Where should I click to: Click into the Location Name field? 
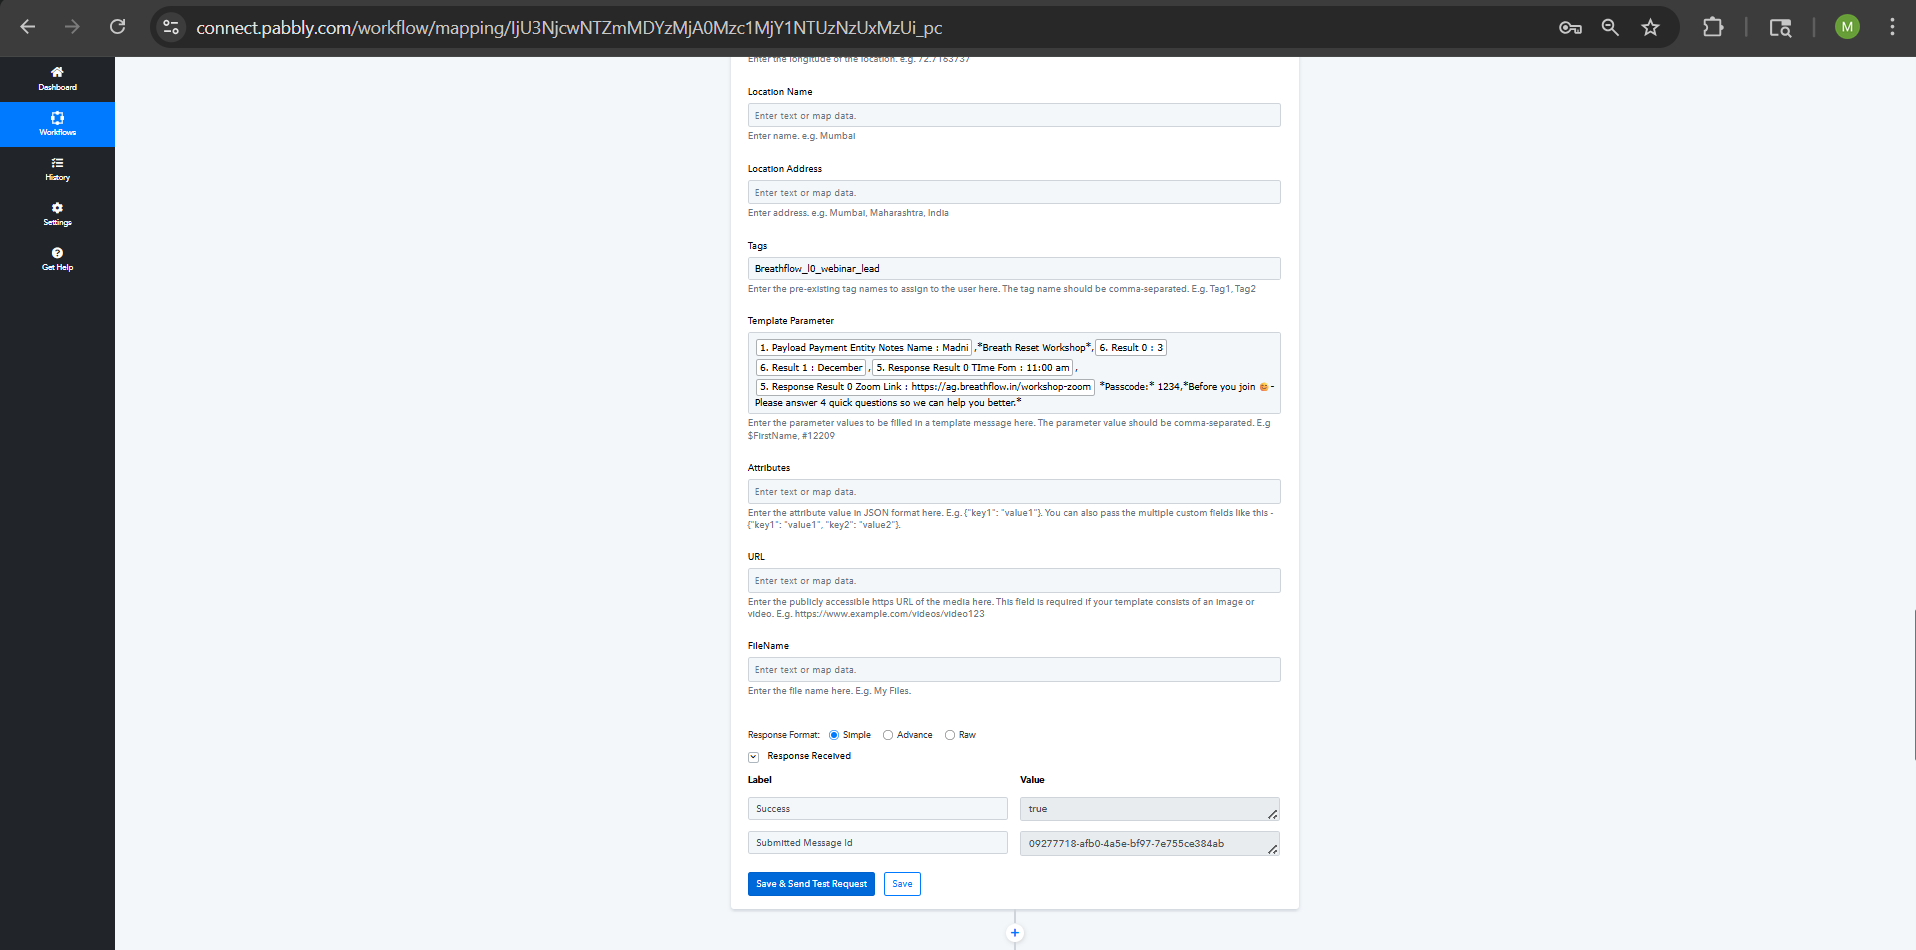coord(1013,116)
